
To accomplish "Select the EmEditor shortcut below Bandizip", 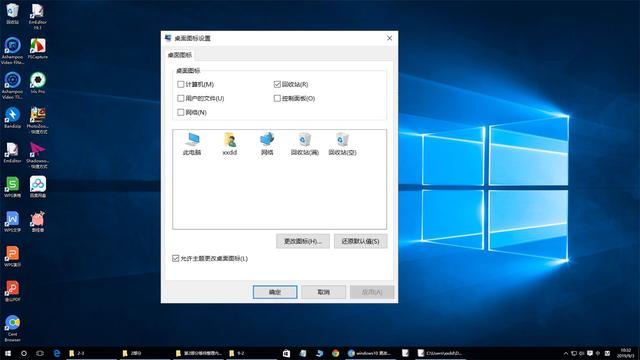I will pyautogui.click(x=12, y=152).
